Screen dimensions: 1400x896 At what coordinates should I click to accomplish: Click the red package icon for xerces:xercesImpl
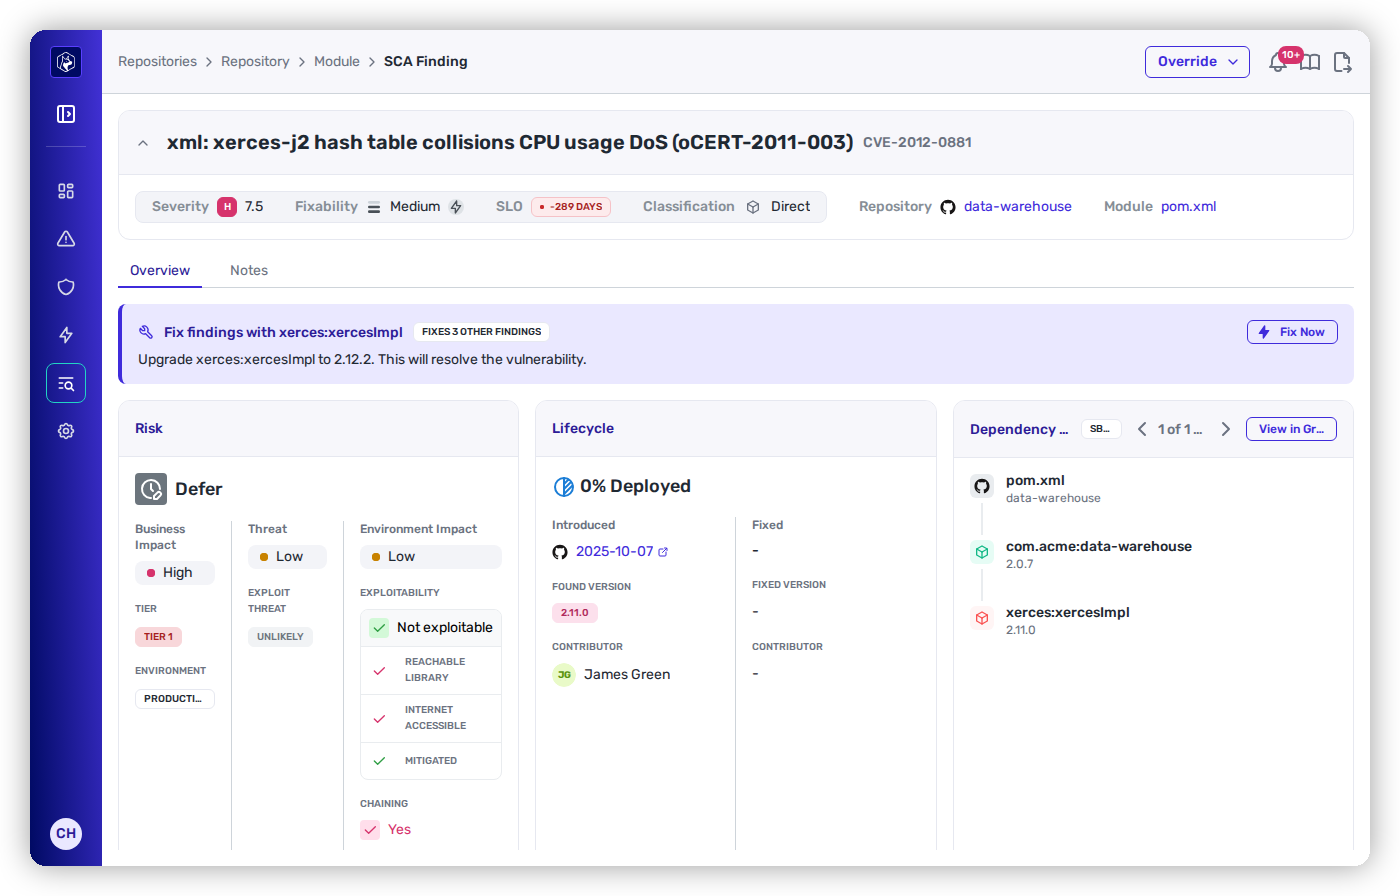(x=982, y=618)
